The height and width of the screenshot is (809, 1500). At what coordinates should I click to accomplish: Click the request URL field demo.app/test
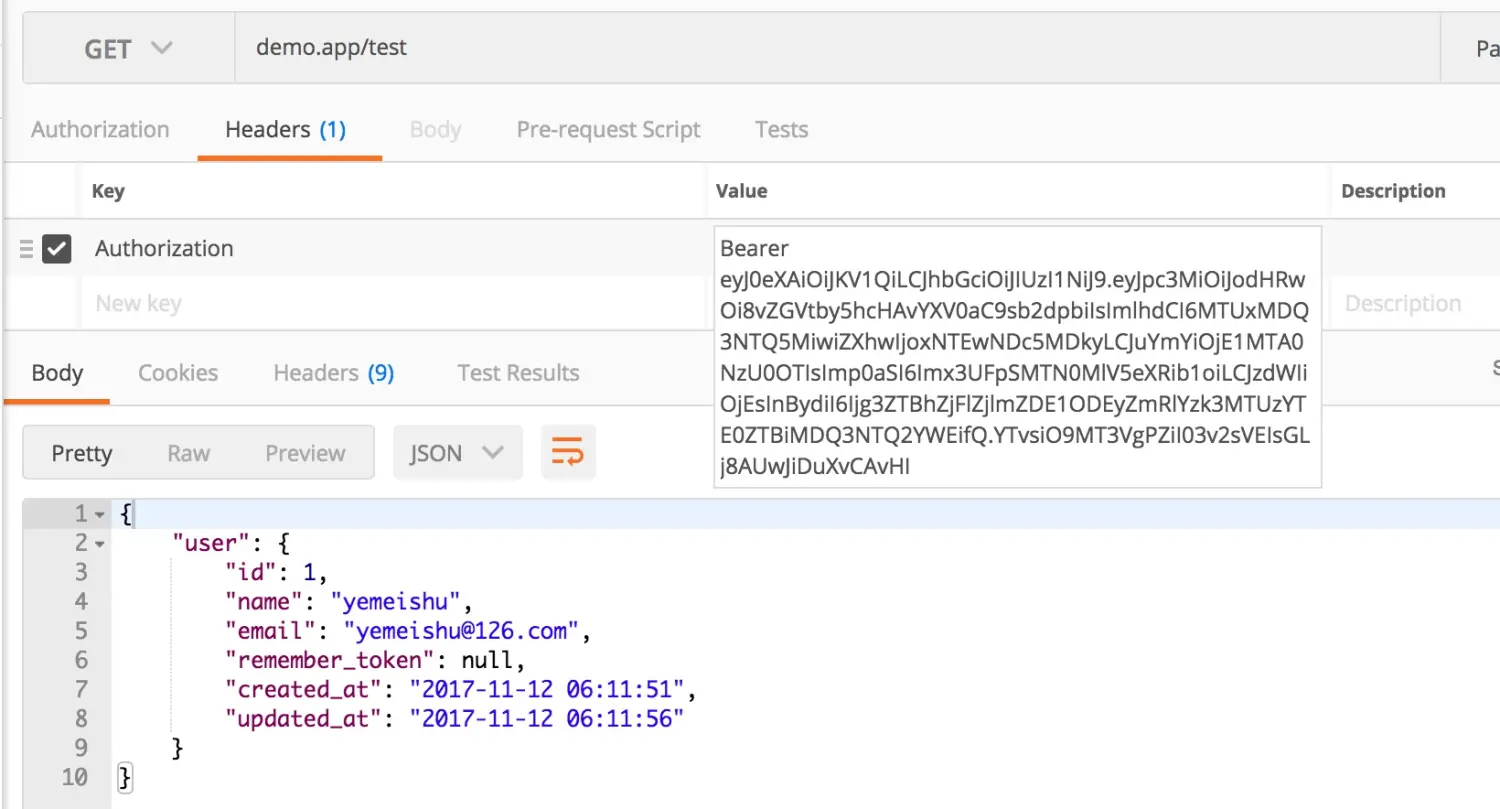click(838, 48)
